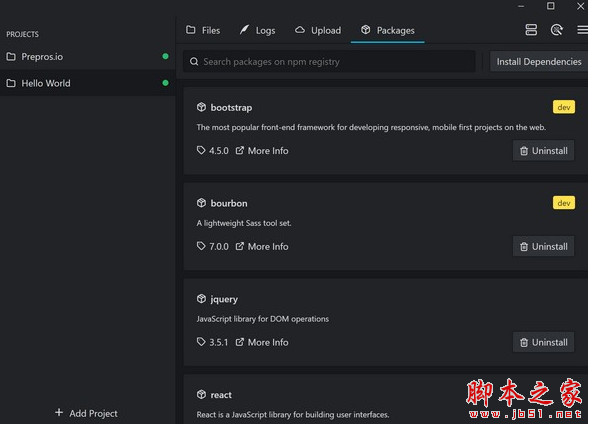This screenshot has width=593, height=425.
Task: Click the Logs tab feather icon
Action: pyautogui.click(x=244, y=29)
